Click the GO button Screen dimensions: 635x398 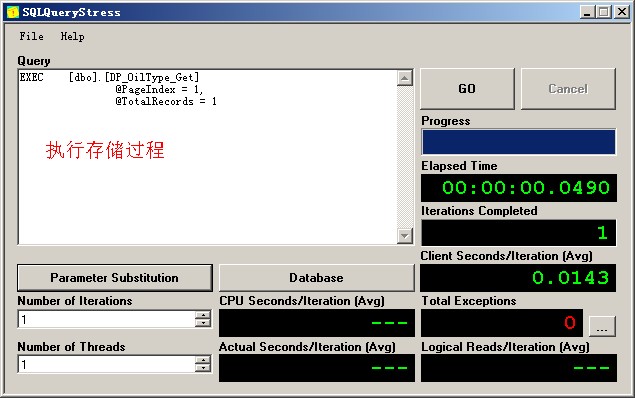[x=467, y=89]
